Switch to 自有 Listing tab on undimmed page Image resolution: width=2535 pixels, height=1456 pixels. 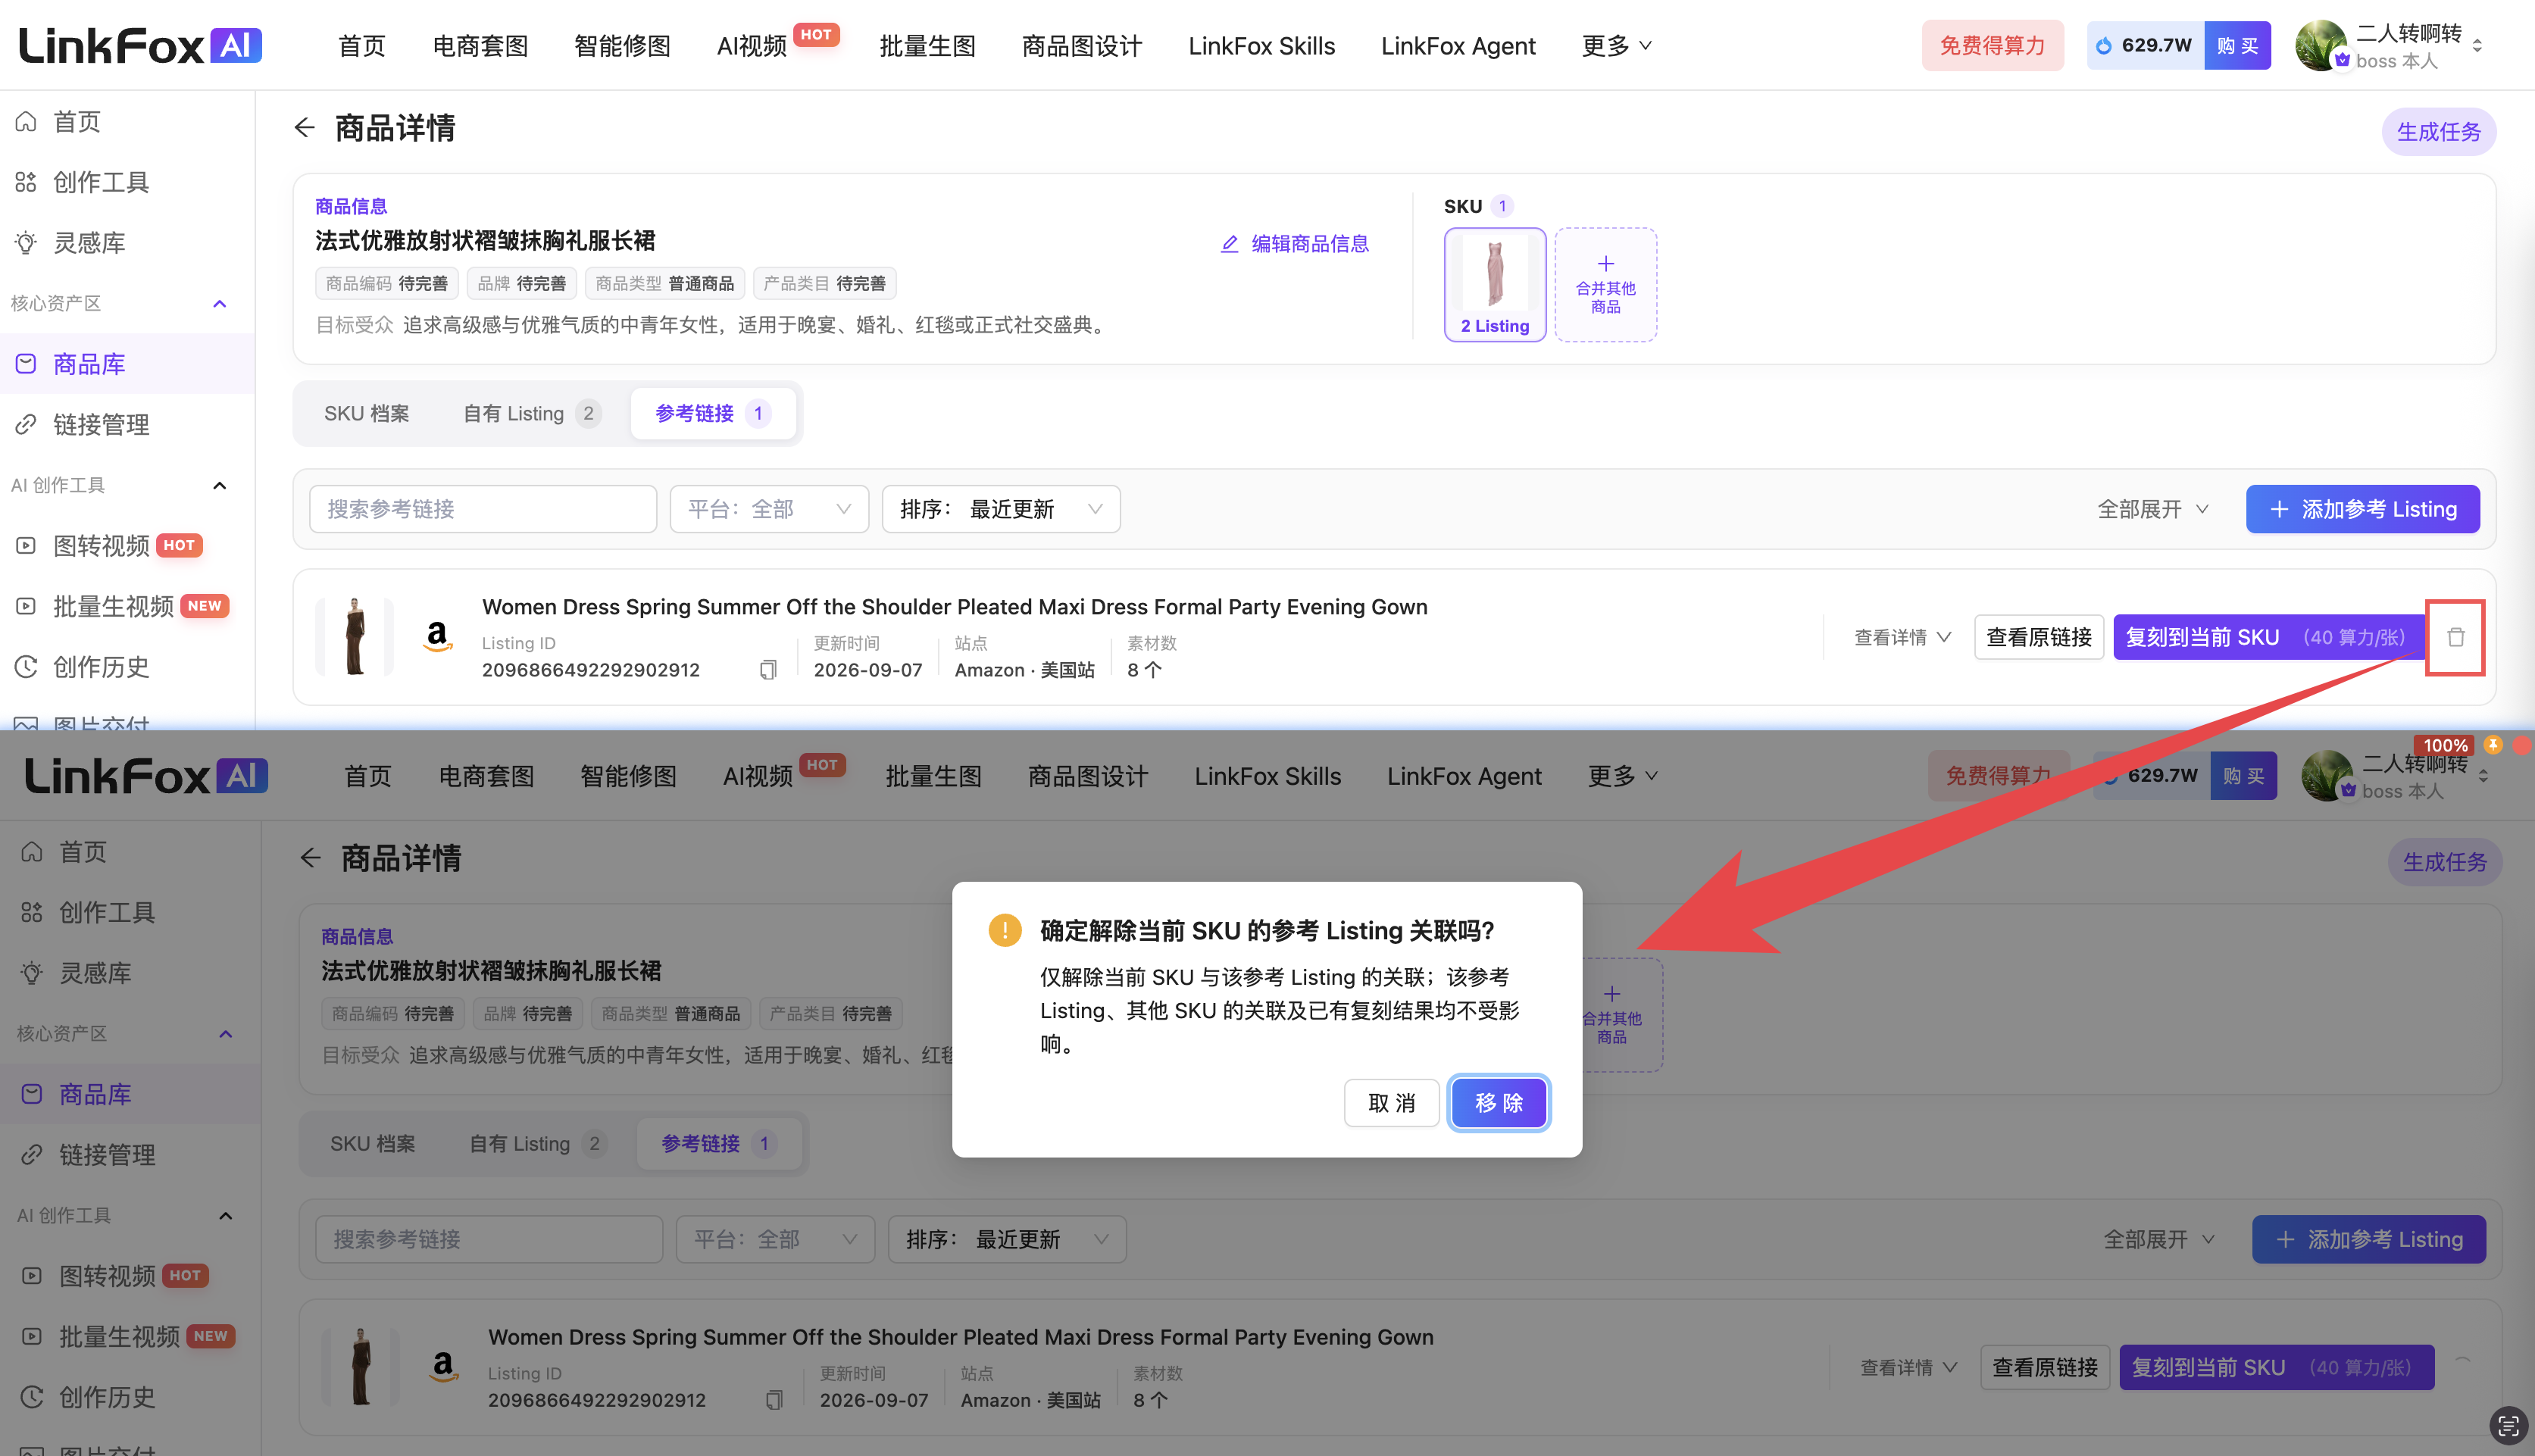(531, 413)
